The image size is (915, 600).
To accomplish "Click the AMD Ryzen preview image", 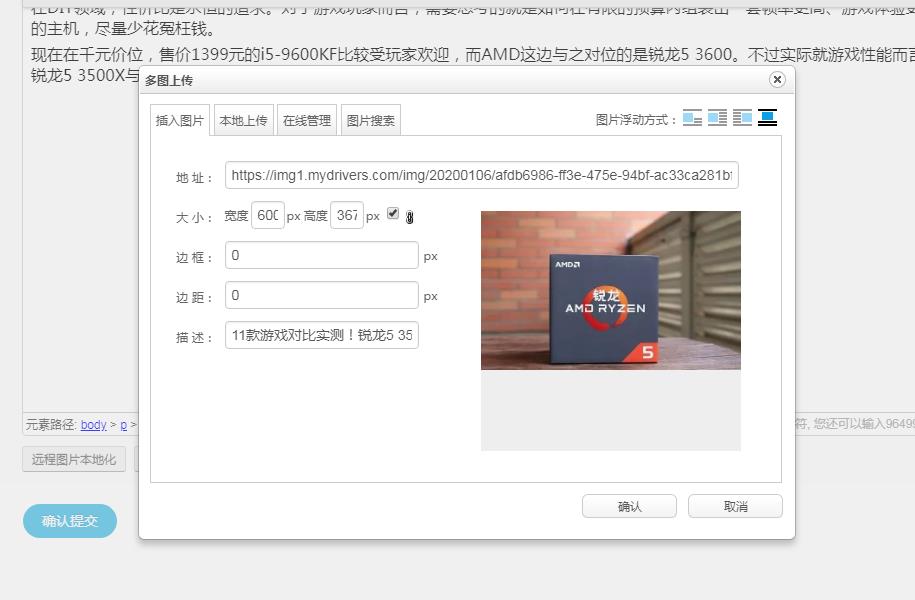I will point(610,290).
